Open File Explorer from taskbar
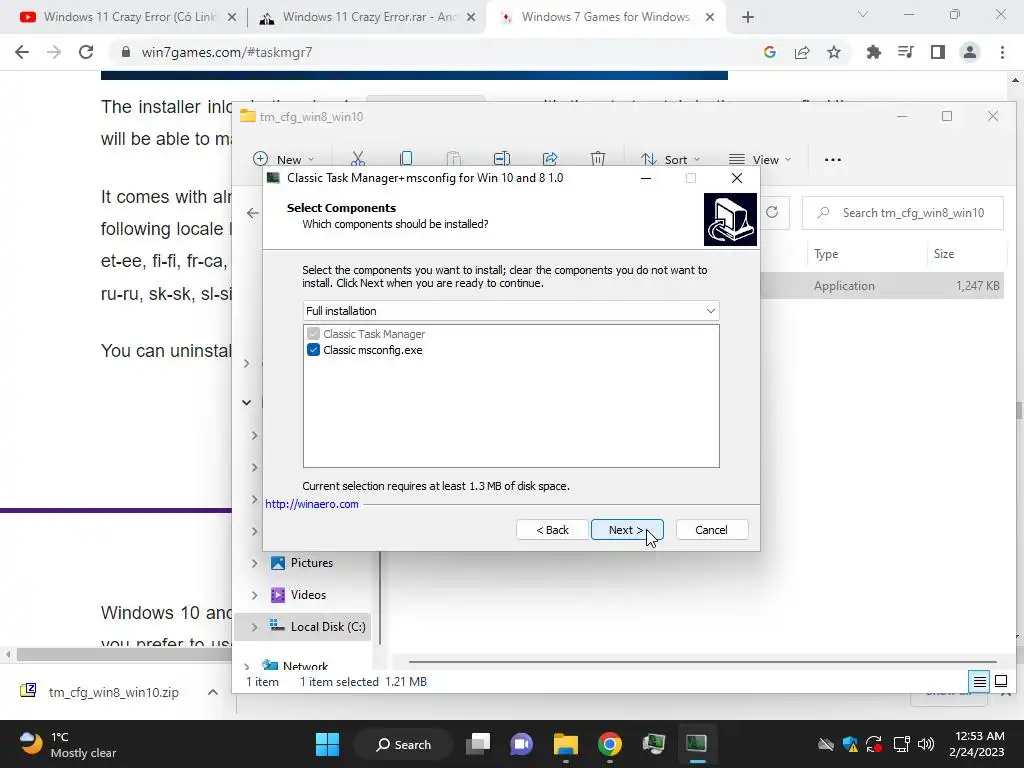The height and width of the screenshot is (768, 1024). (566, 744)
